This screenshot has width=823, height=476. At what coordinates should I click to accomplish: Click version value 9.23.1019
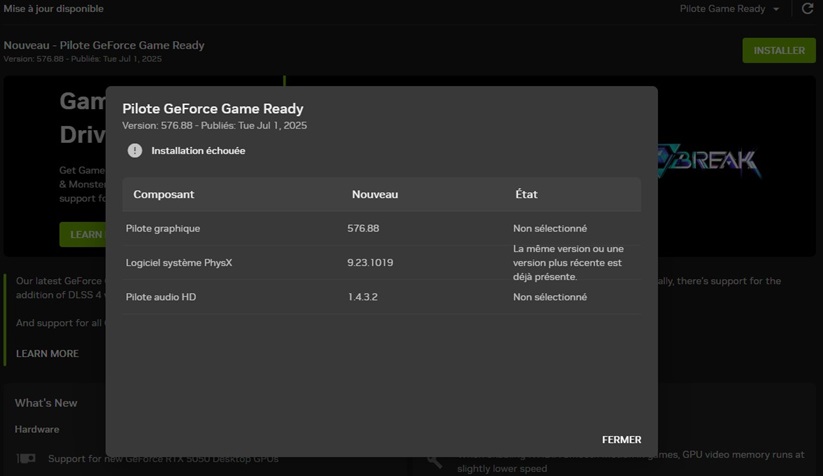[x=370, y=262]
